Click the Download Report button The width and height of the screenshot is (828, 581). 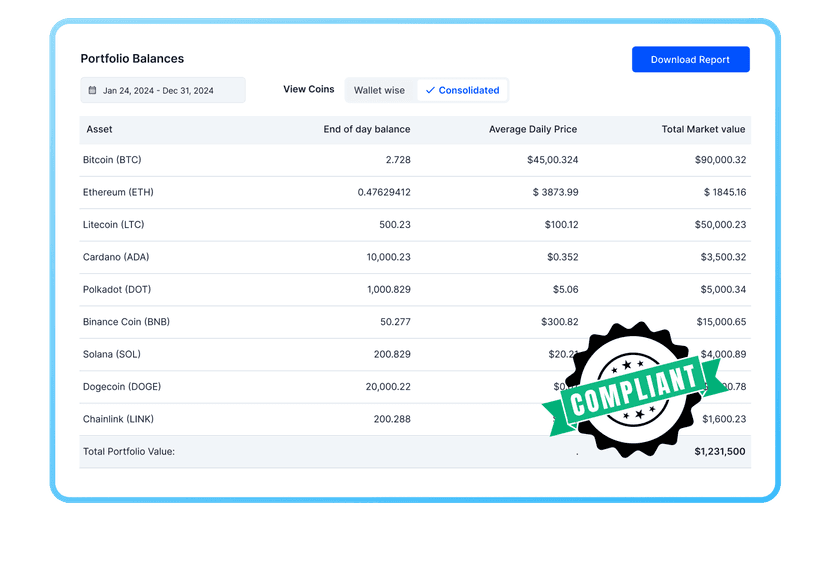(x=690, y=59)
